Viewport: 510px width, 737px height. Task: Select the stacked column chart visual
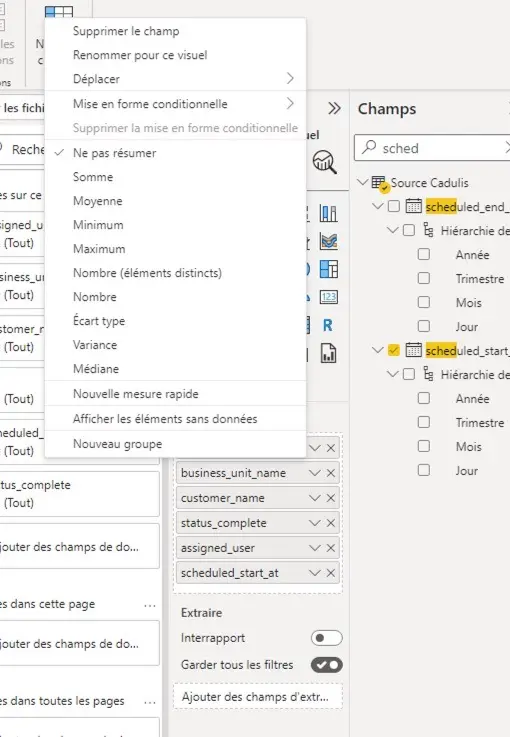pyautogui.click(x=328, y=213)
